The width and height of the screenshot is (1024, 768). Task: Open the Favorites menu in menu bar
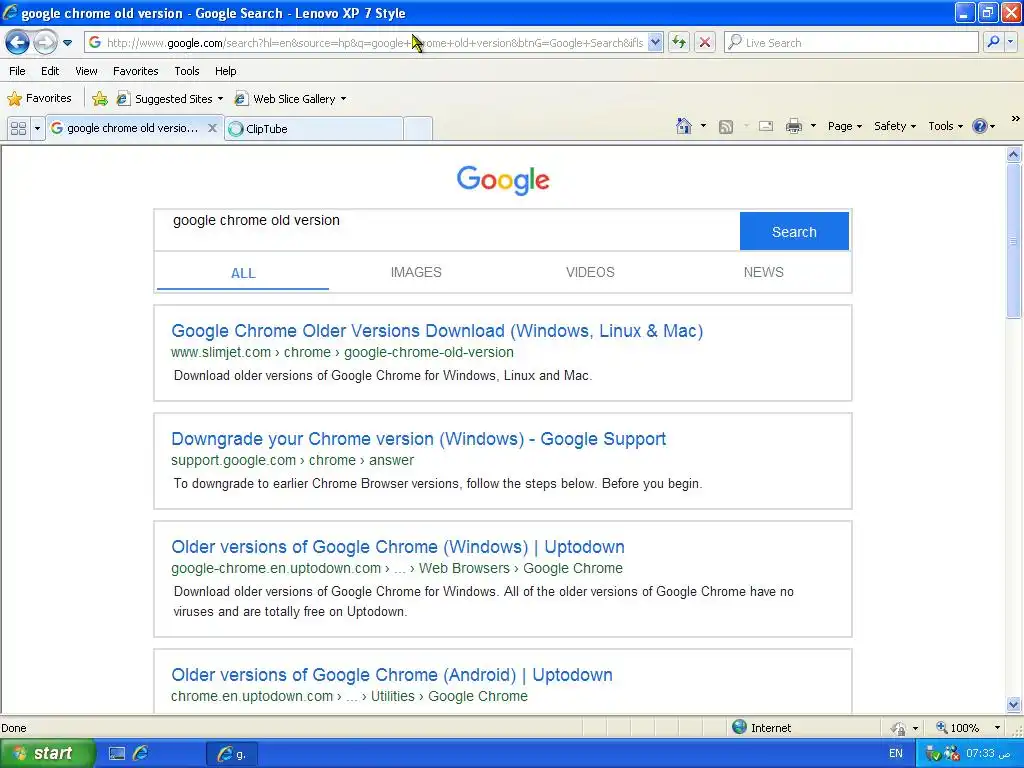tap(136, 71)
